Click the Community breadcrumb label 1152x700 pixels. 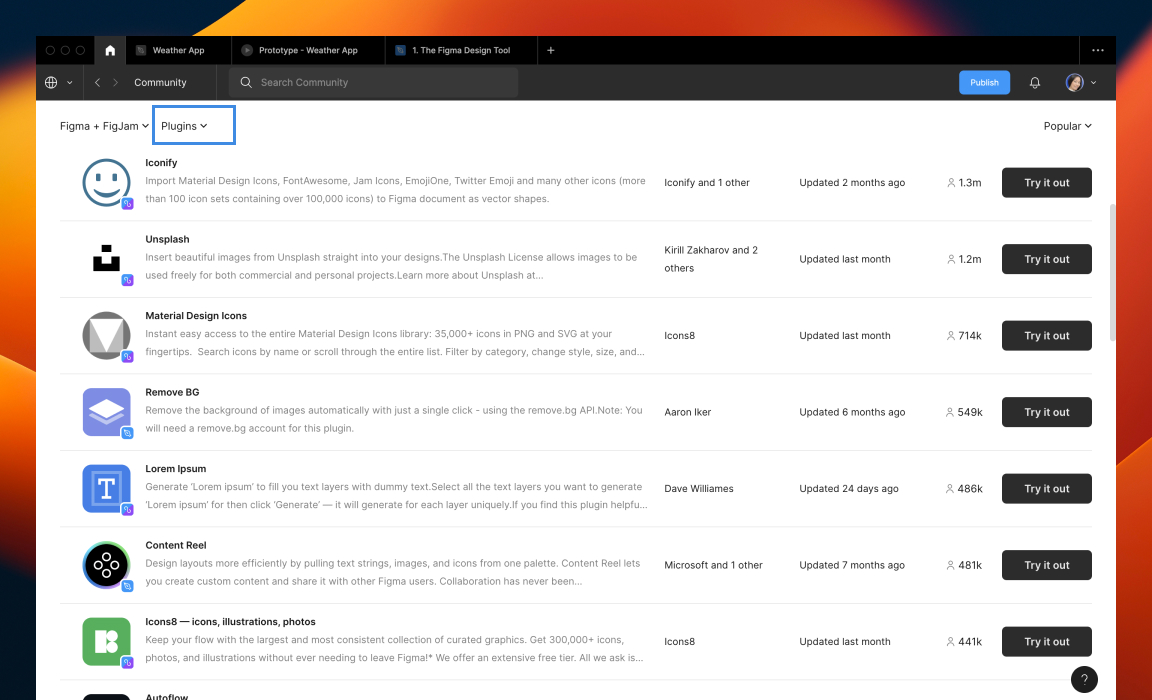tap(160, 82)
